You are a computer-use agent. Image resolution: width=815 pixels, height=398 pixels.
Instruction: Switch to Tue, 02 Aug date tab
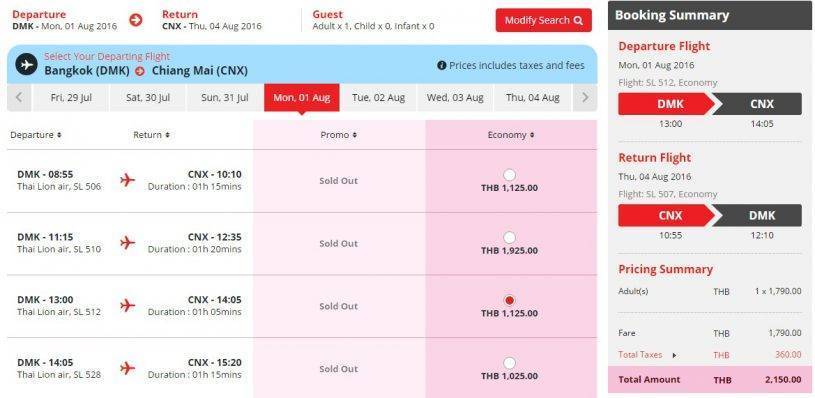click(x=378, y=98)
